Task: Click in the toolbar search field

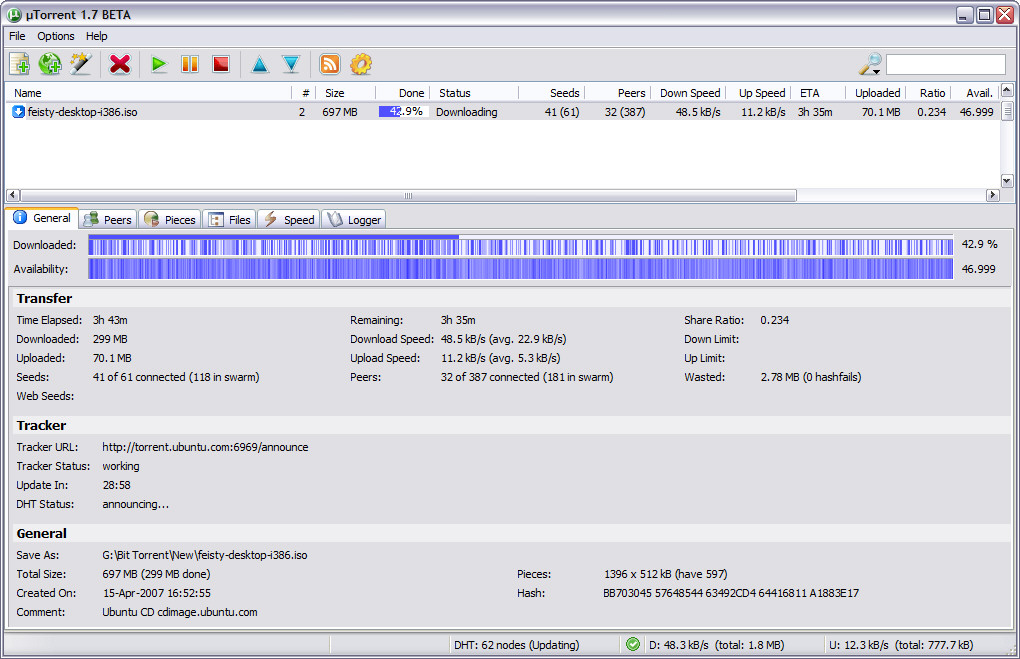Action: click(946, 64)
